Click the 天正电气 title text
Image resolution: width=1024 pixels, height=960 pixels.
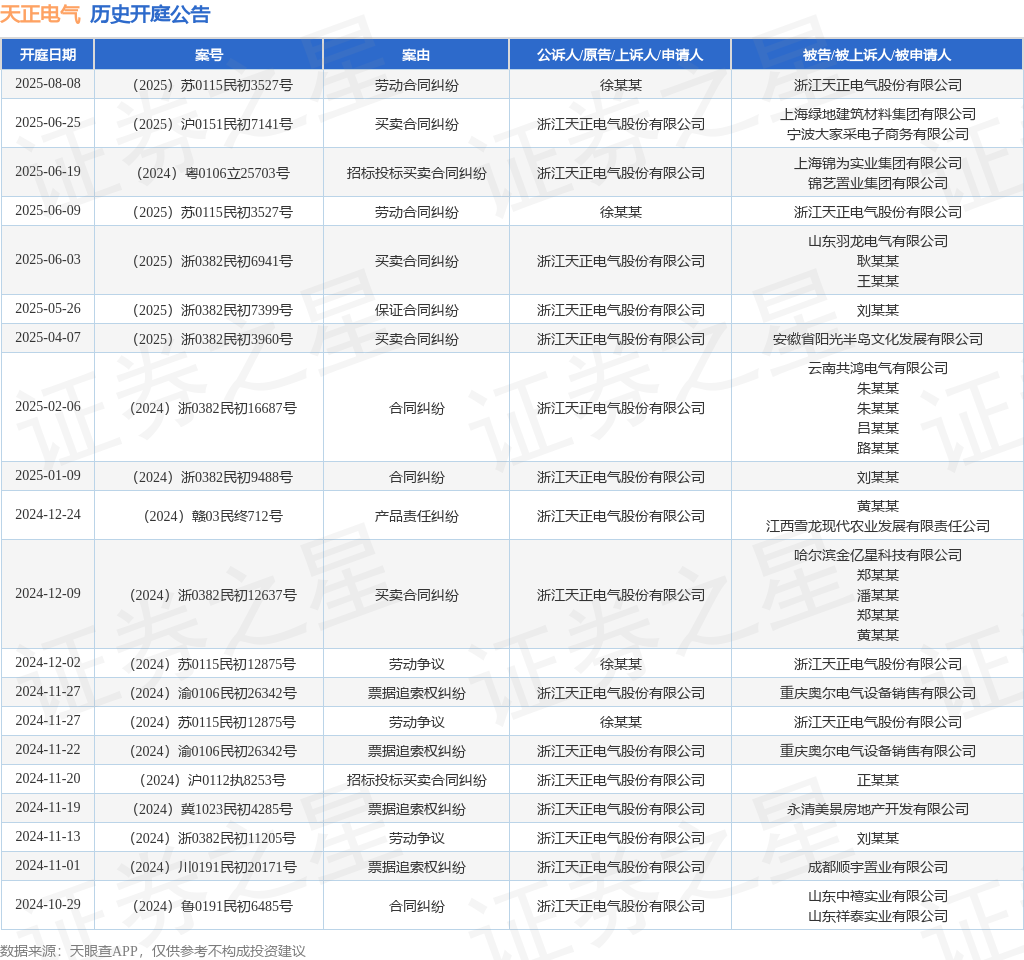click(40, 14)
